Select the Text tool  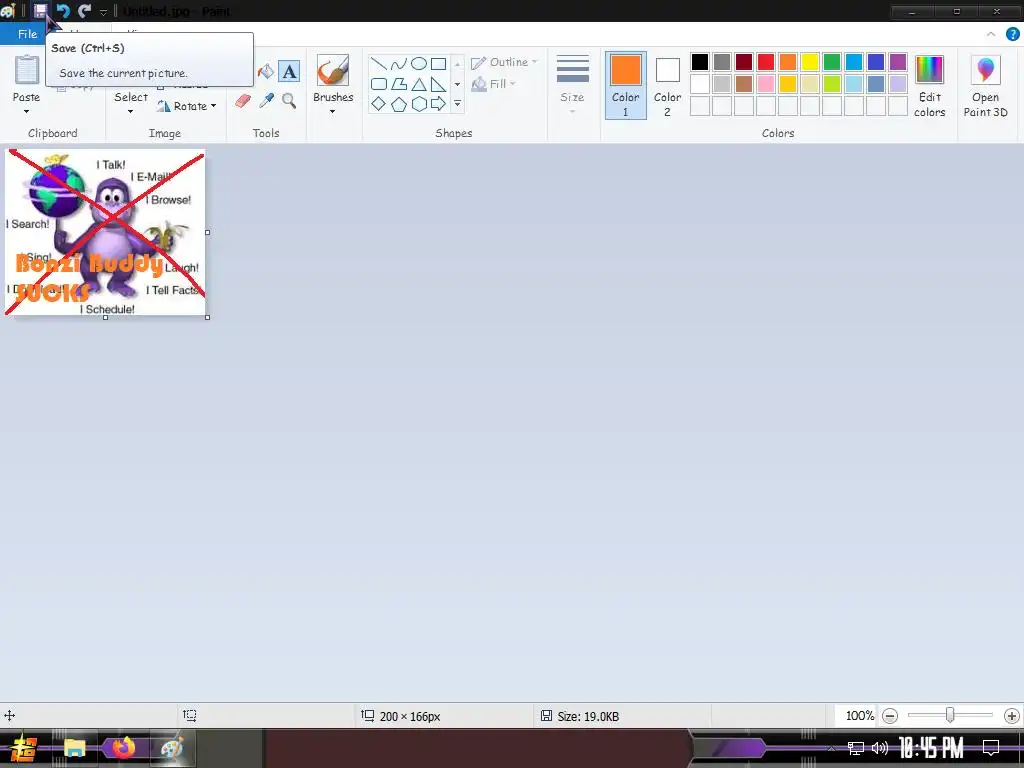[x=289, y=71]
